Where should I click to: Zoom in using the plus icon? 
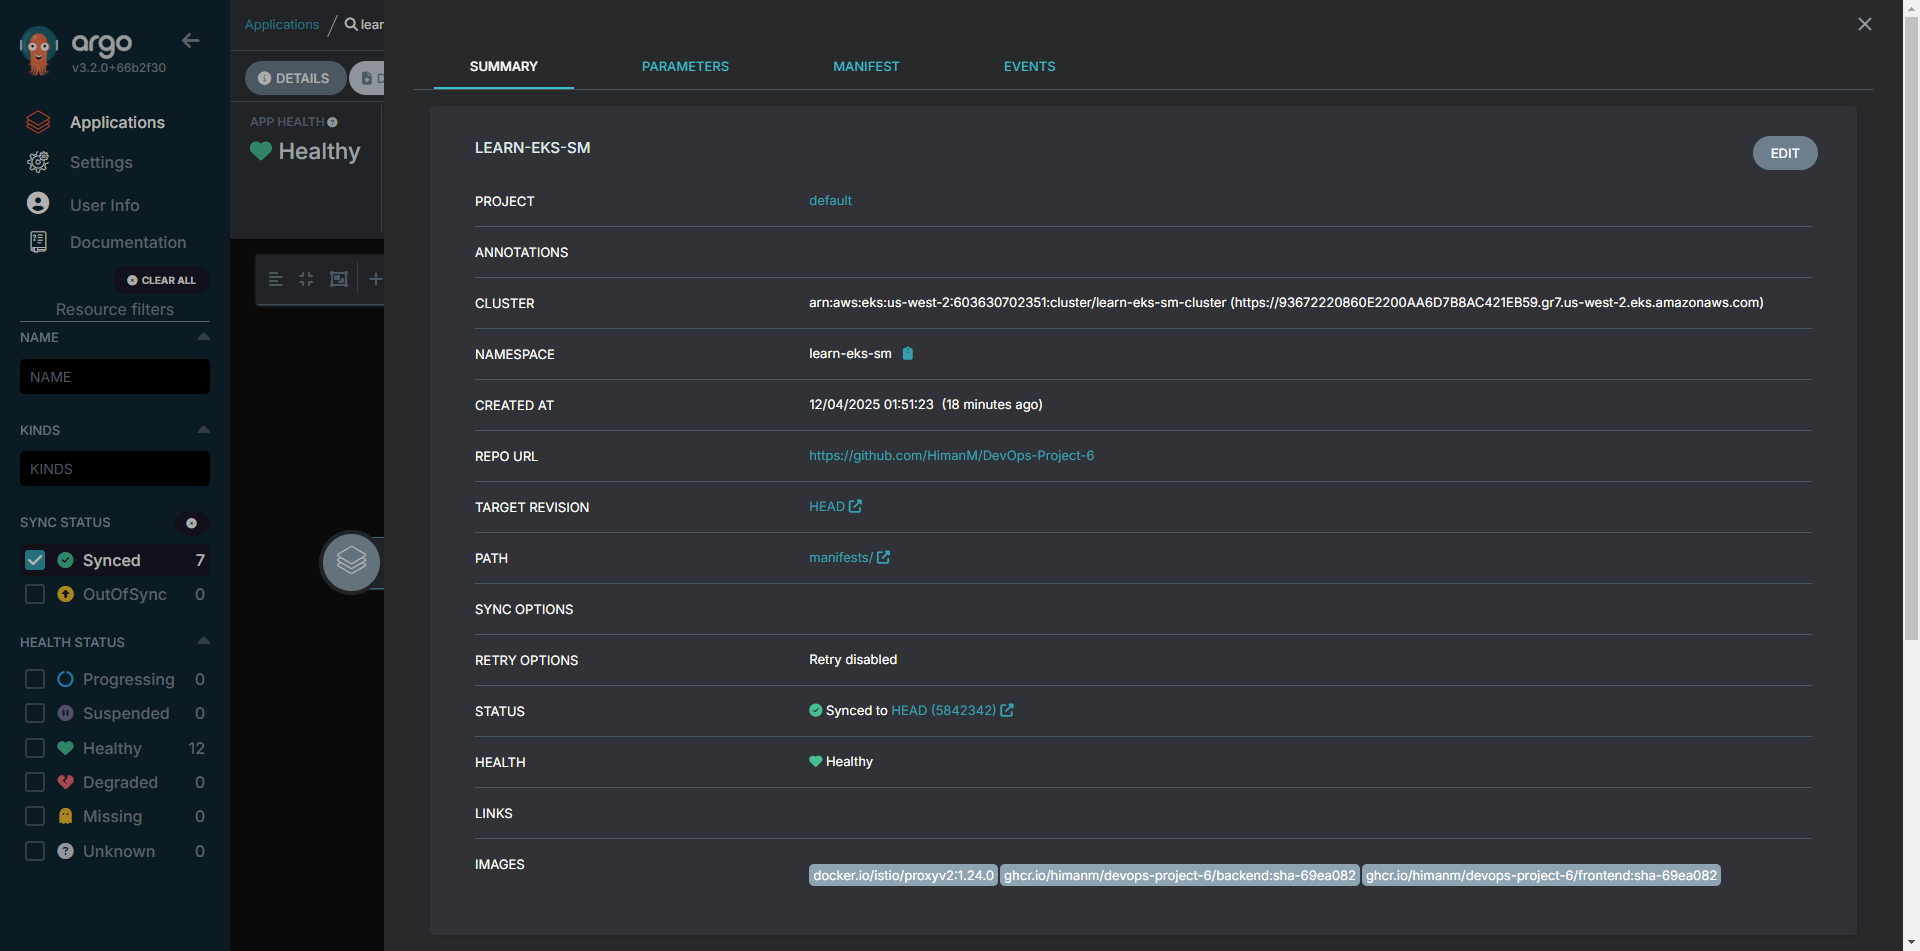tap(376, 279)
